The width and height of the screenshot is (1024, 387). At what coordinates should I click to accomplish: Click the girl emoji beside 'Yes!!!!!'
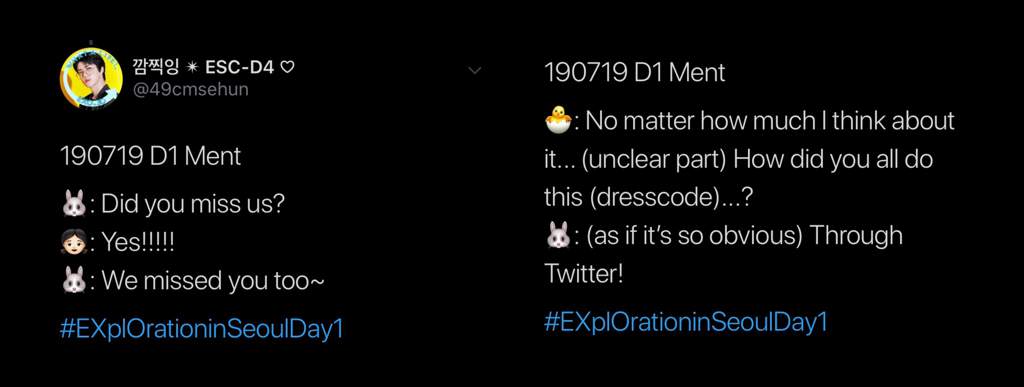tap(73, 243)
